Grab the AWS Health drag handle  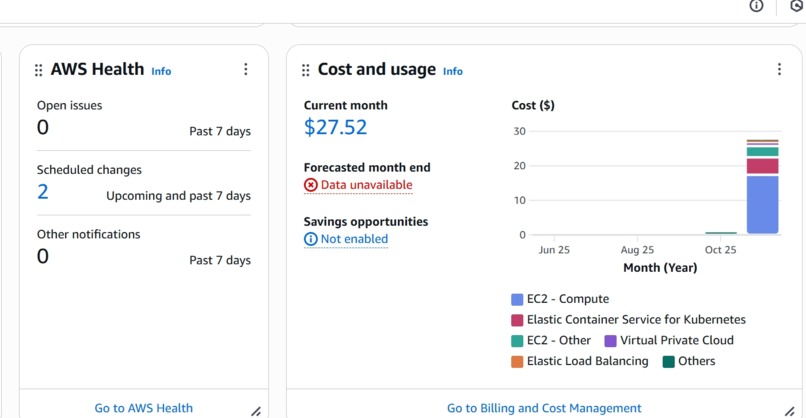pos(39,71)
